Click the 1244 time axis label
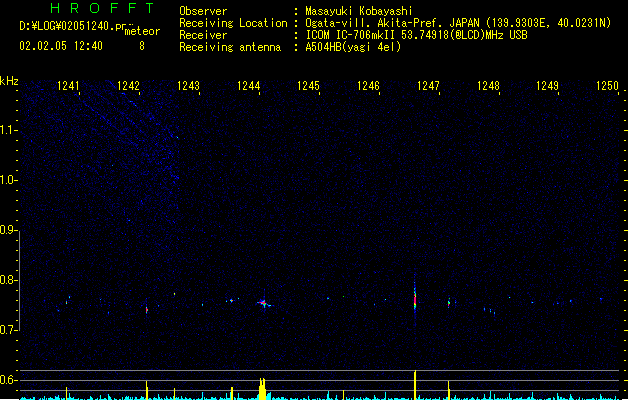 coord(248,86)
